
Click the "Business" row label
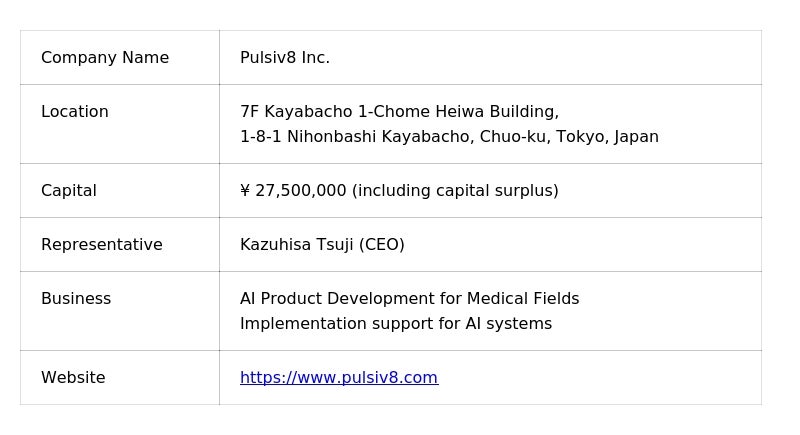pos(76,299)
